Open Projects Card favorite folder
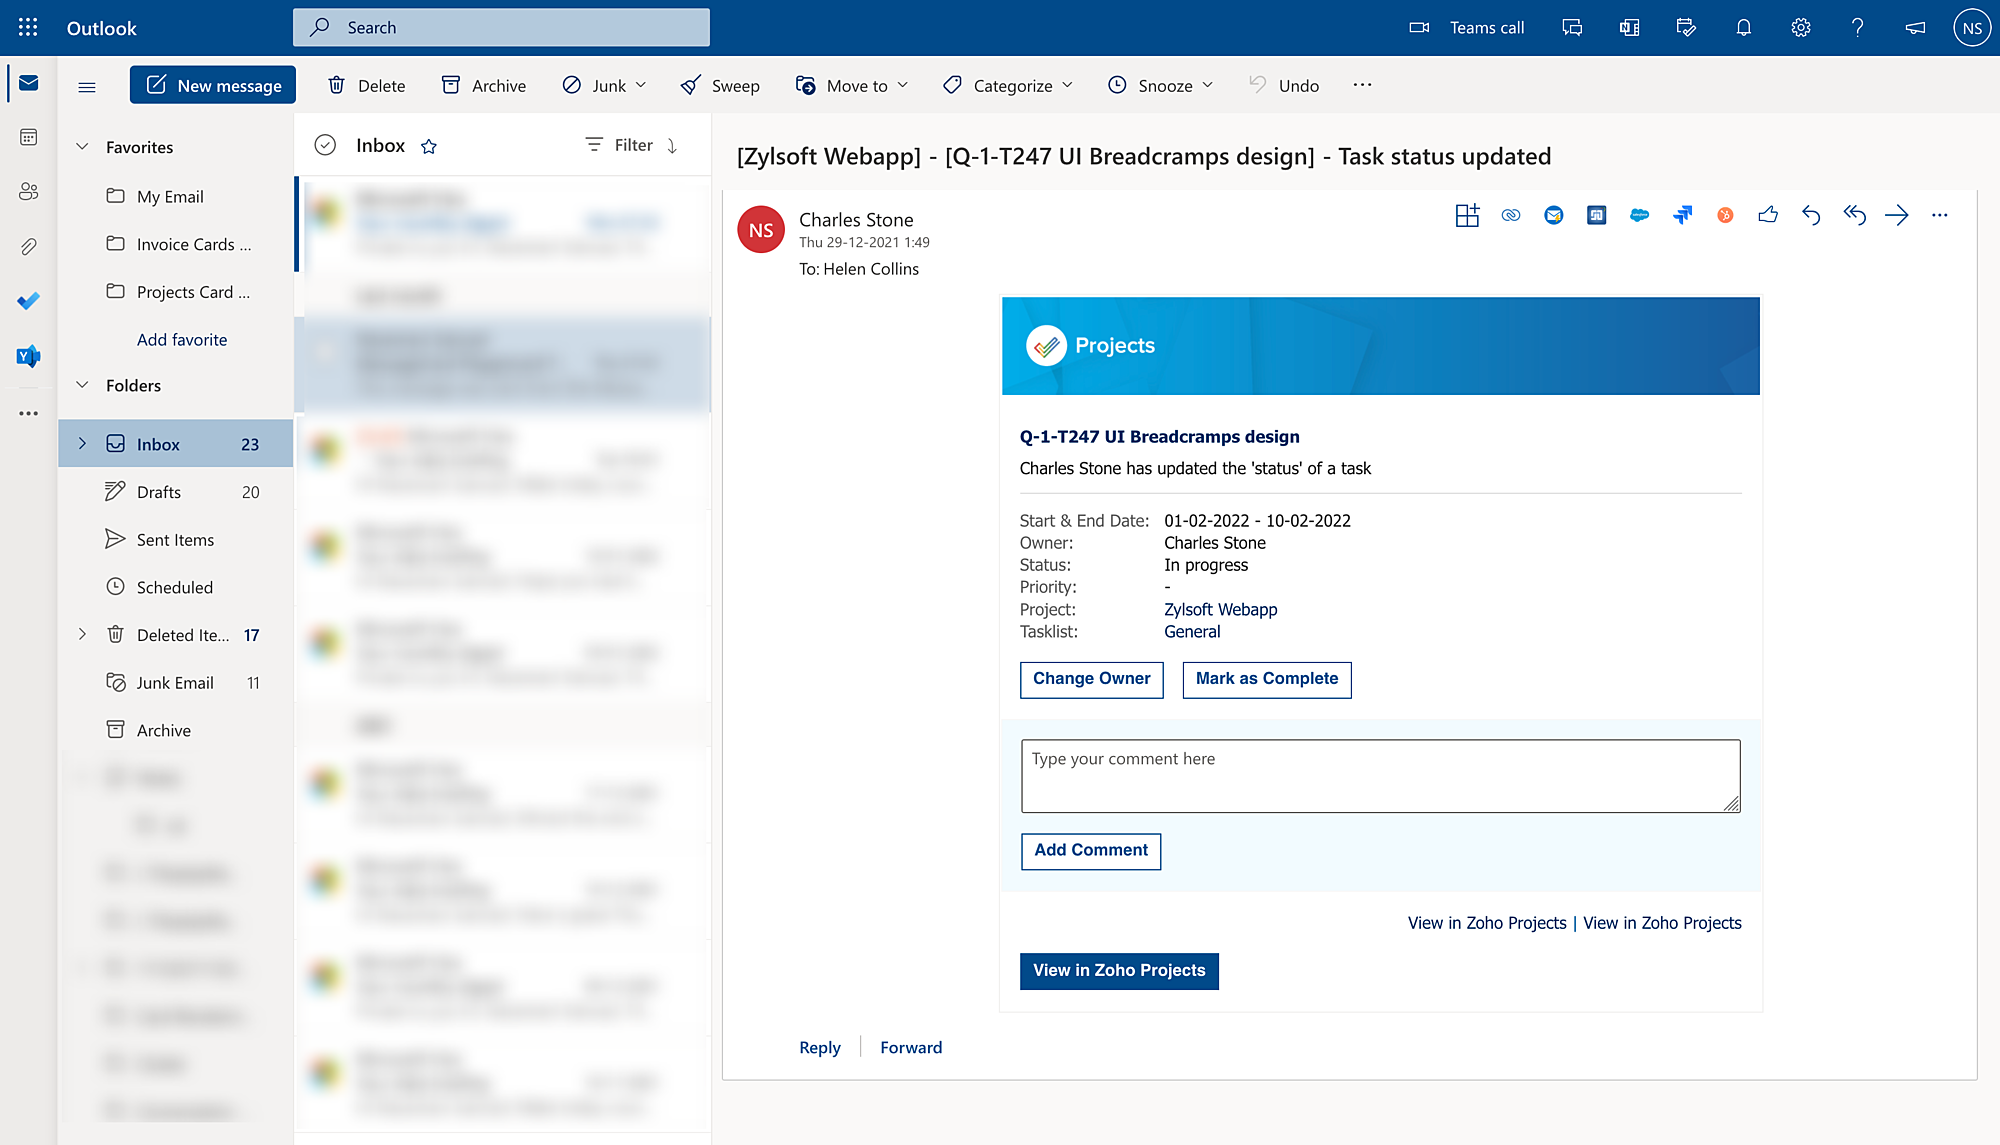 pyautogui.click(x=176, y=292)
